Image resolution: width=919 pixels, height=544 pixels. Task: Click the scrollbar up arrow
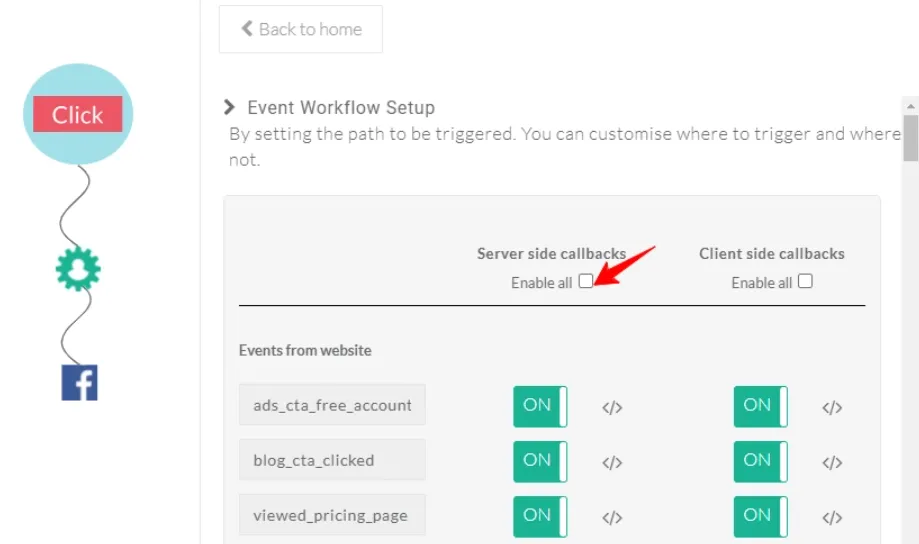[910, 106]
